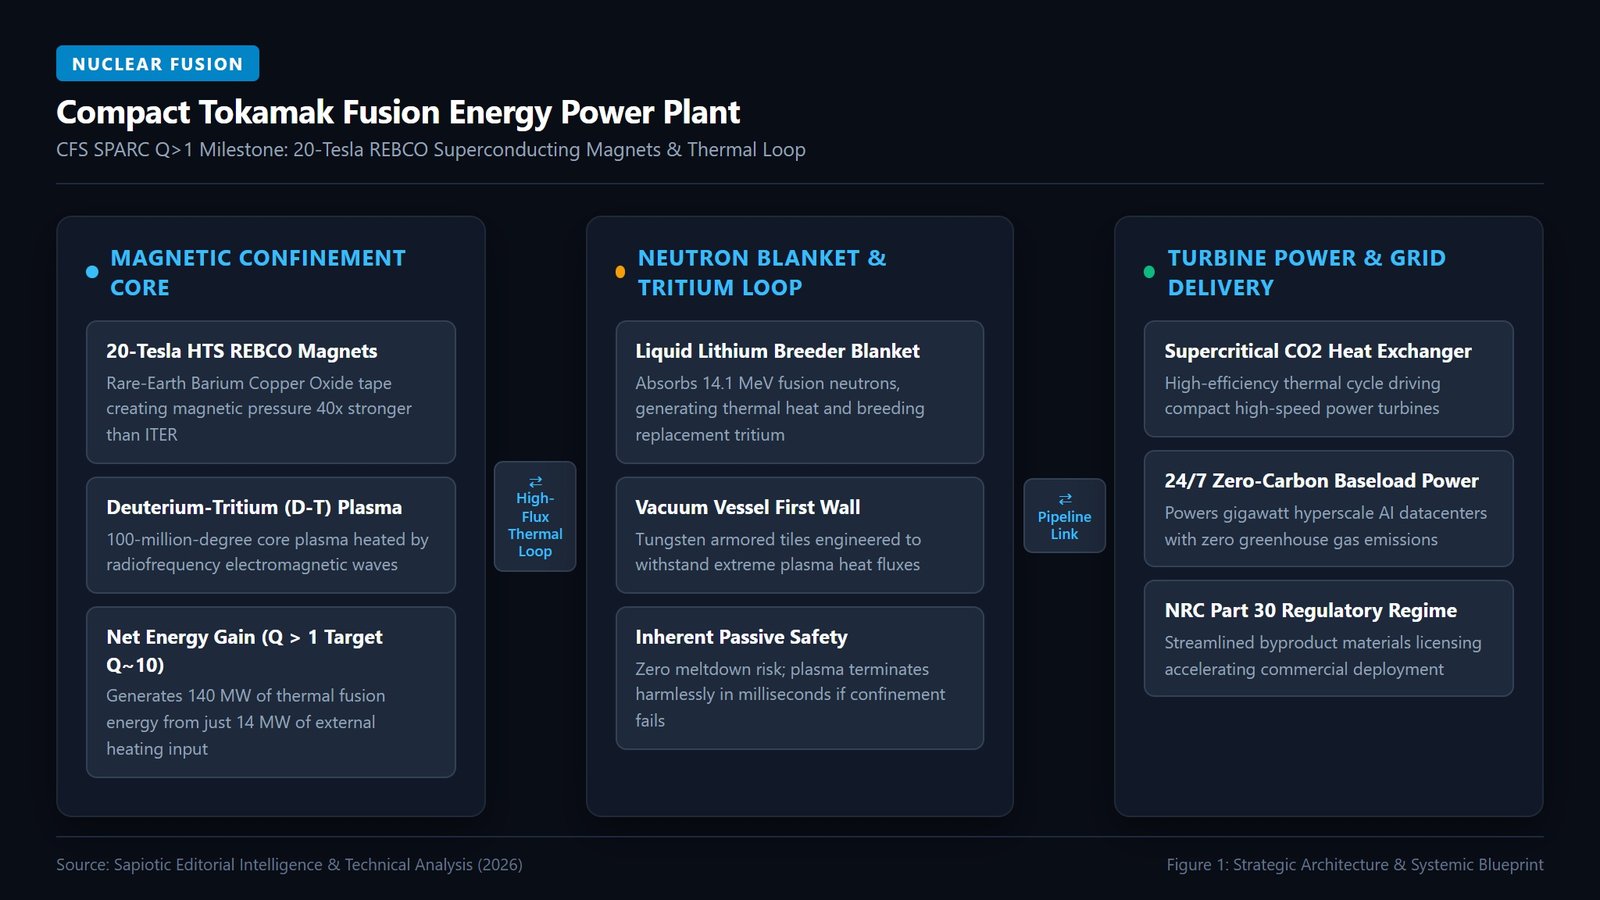
Task: Click the "Turbine Power & Grid Delivery" column heading
Action: 1307,273
